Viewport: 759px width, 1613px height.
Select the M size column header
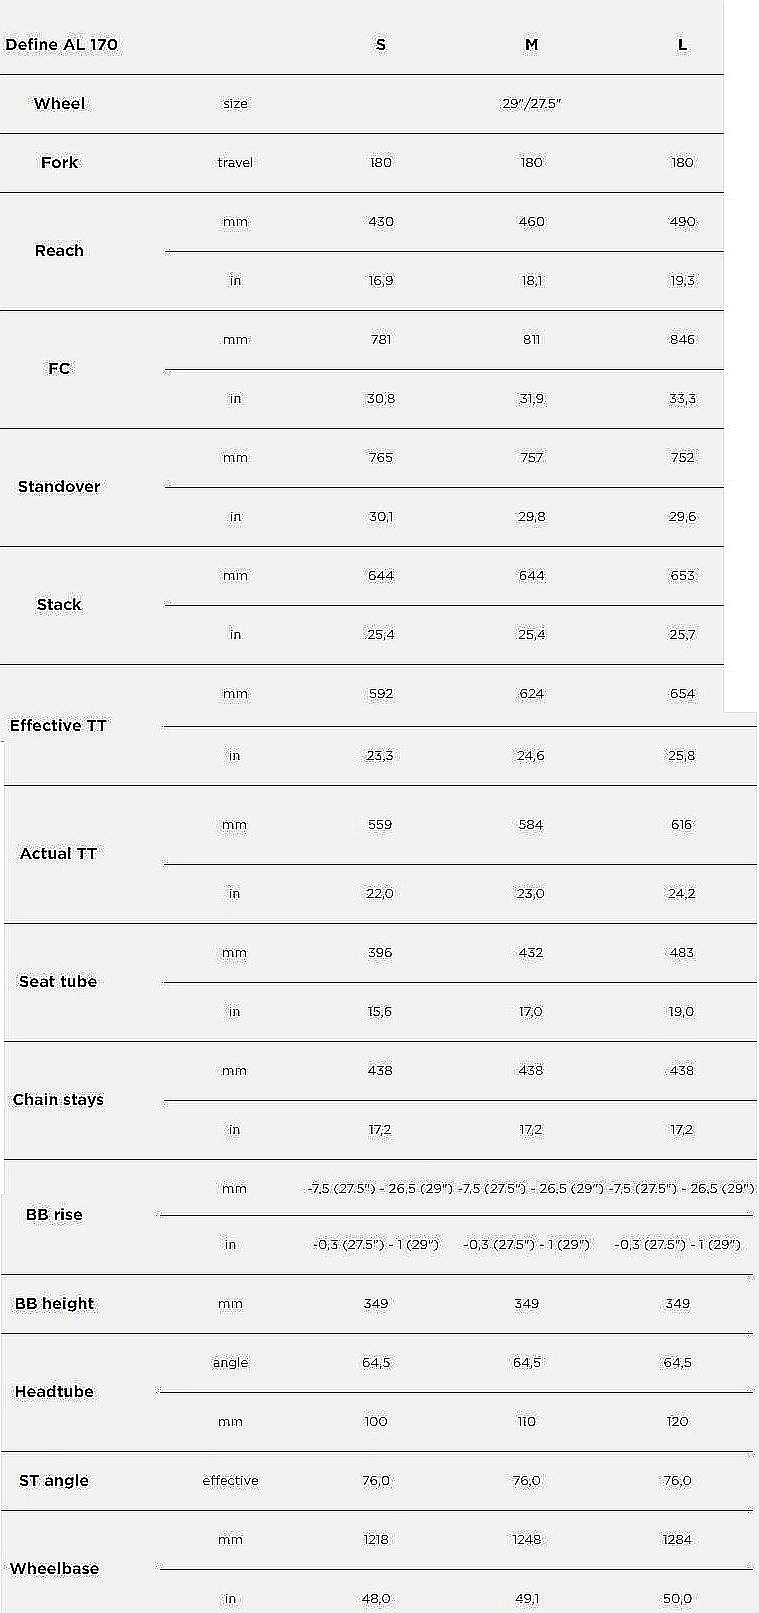[532, 45]
